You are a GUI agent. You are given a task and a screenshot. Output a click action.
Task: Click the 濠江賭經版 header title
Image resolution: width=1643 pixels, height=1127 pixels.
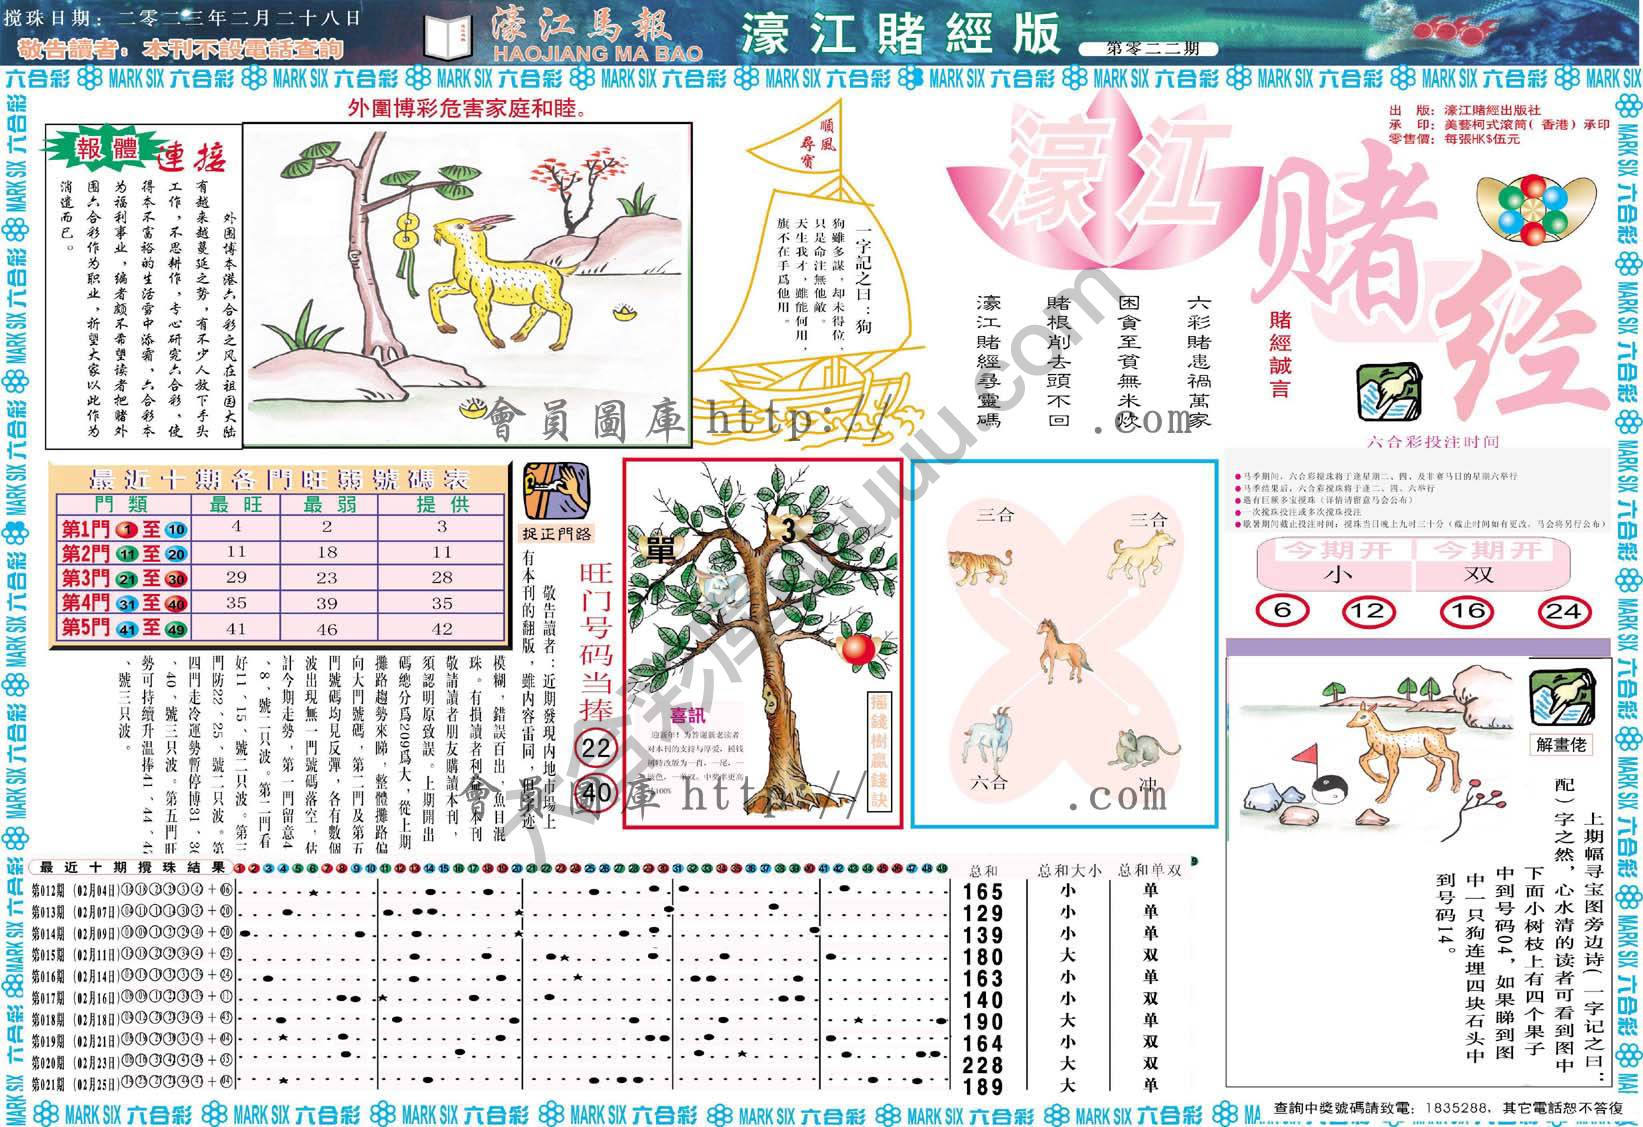[900, 33]
